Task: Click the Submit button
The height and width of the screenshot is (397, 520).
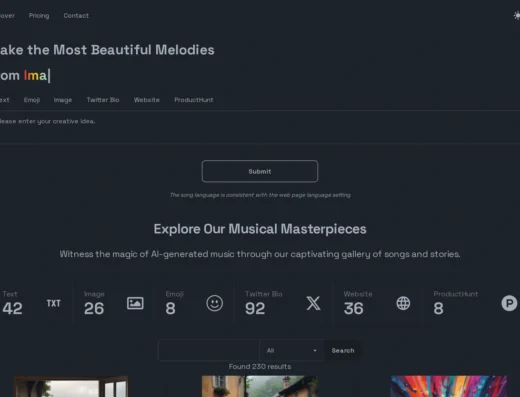Action: tap(260, 171)
